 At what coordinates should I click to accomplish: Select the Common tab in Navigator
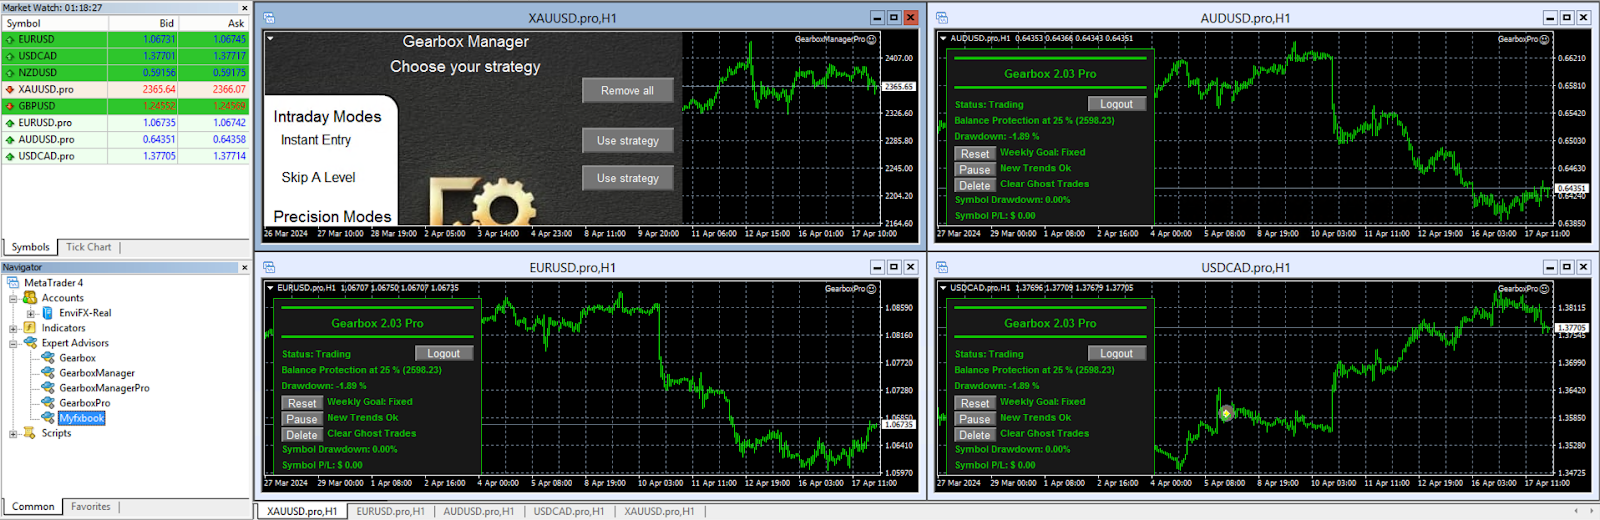[33, 507]
